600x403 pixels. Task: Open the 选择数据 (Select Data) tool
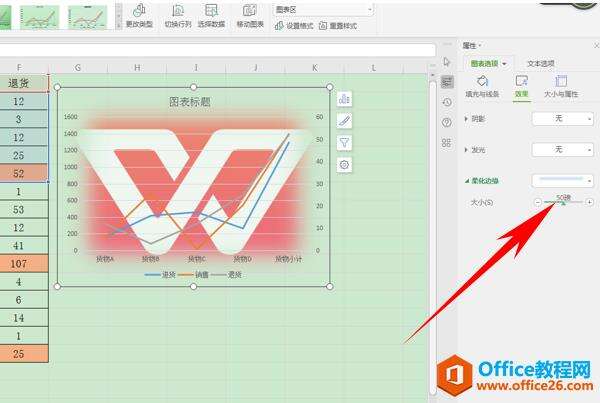pos(211,16)
